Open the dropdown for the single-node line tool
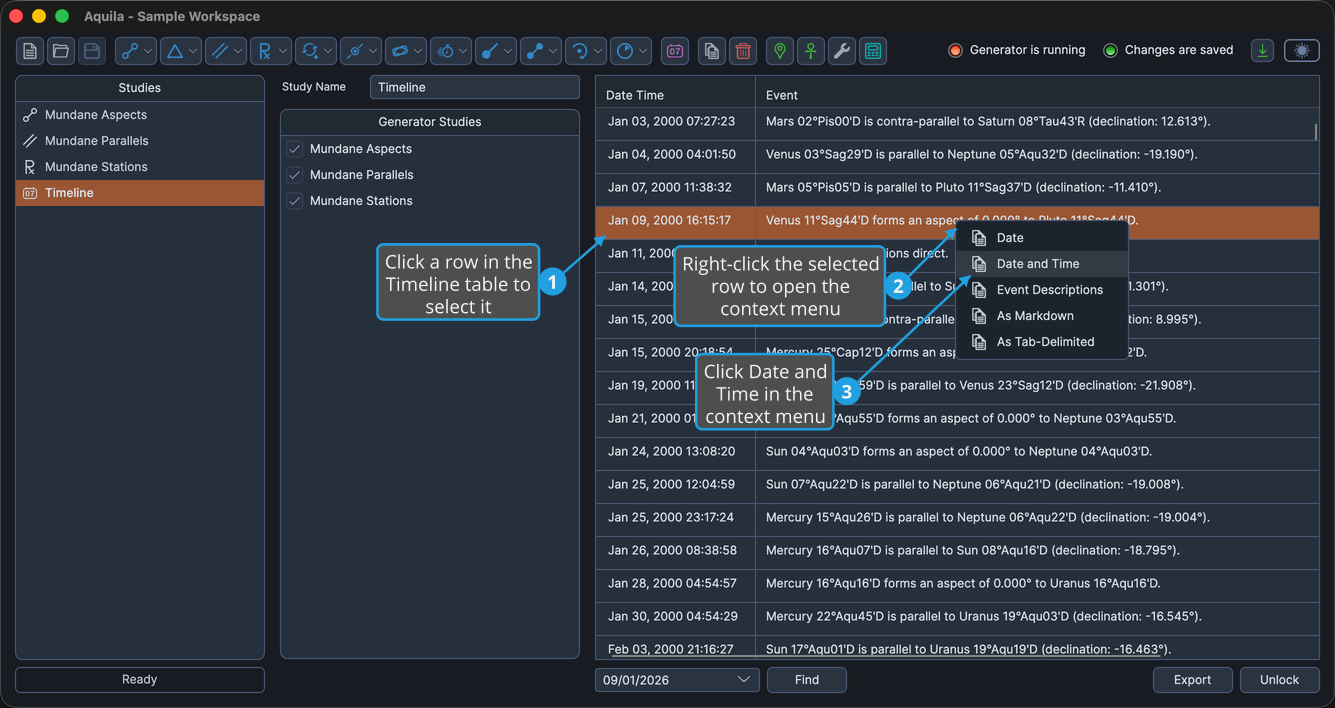 click(x=508, y=51)
